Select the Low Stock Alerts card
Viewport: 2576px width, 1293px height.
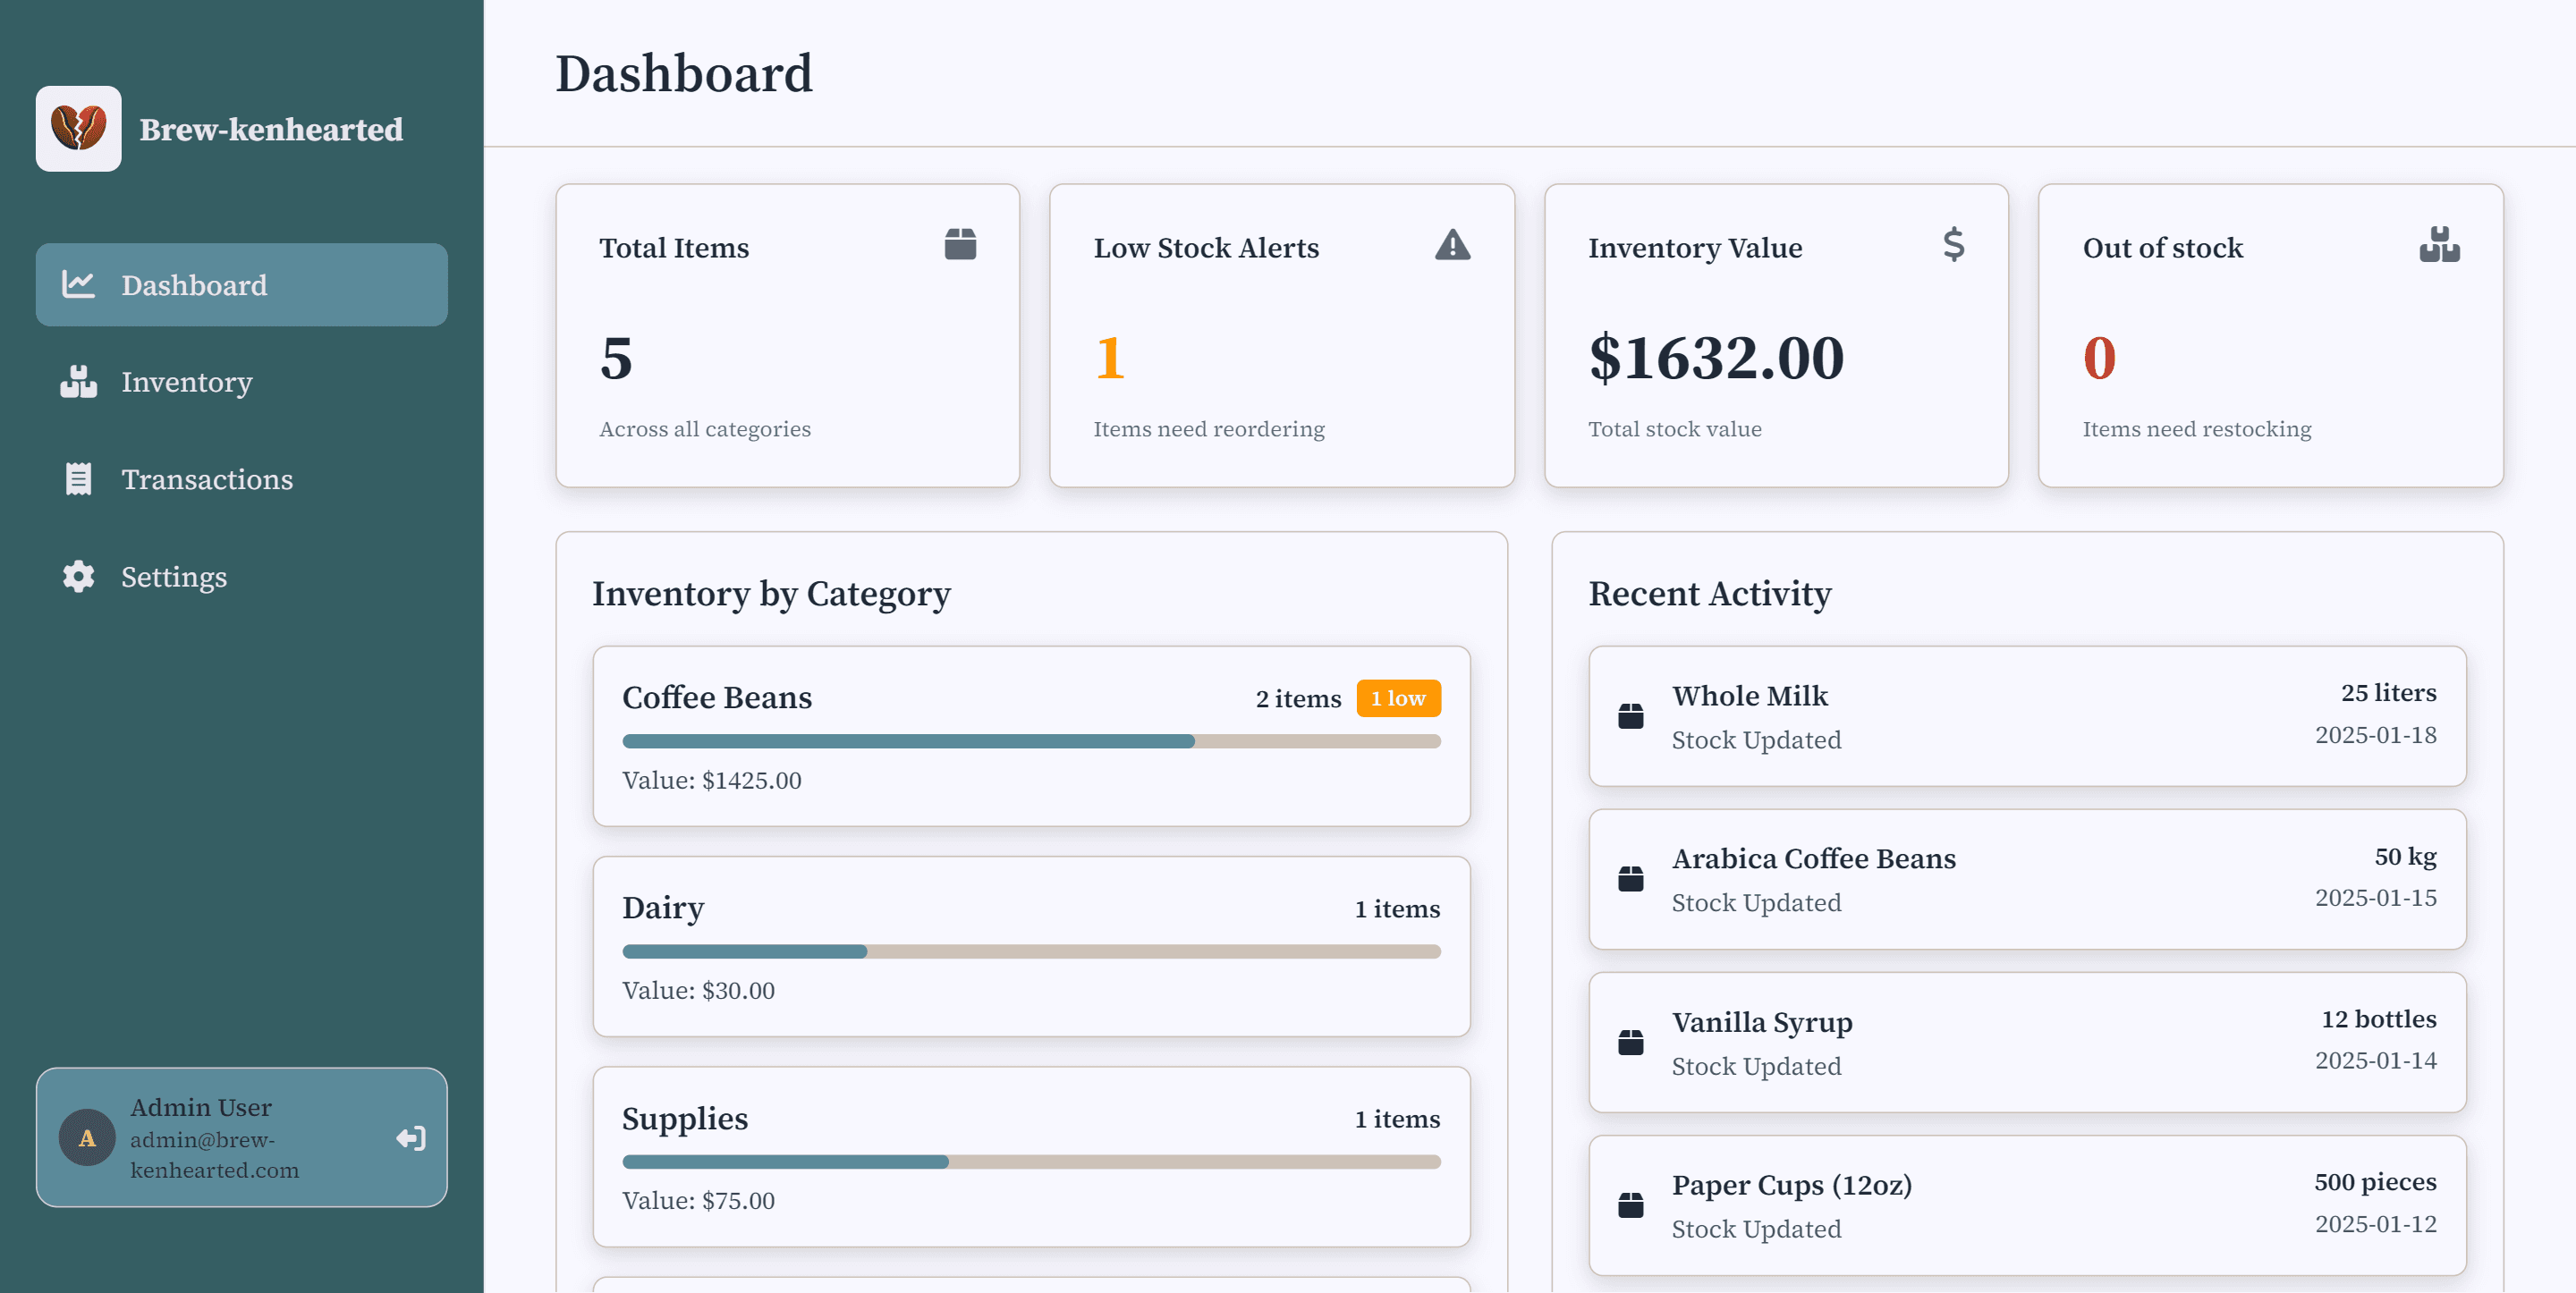(1282, 335)
